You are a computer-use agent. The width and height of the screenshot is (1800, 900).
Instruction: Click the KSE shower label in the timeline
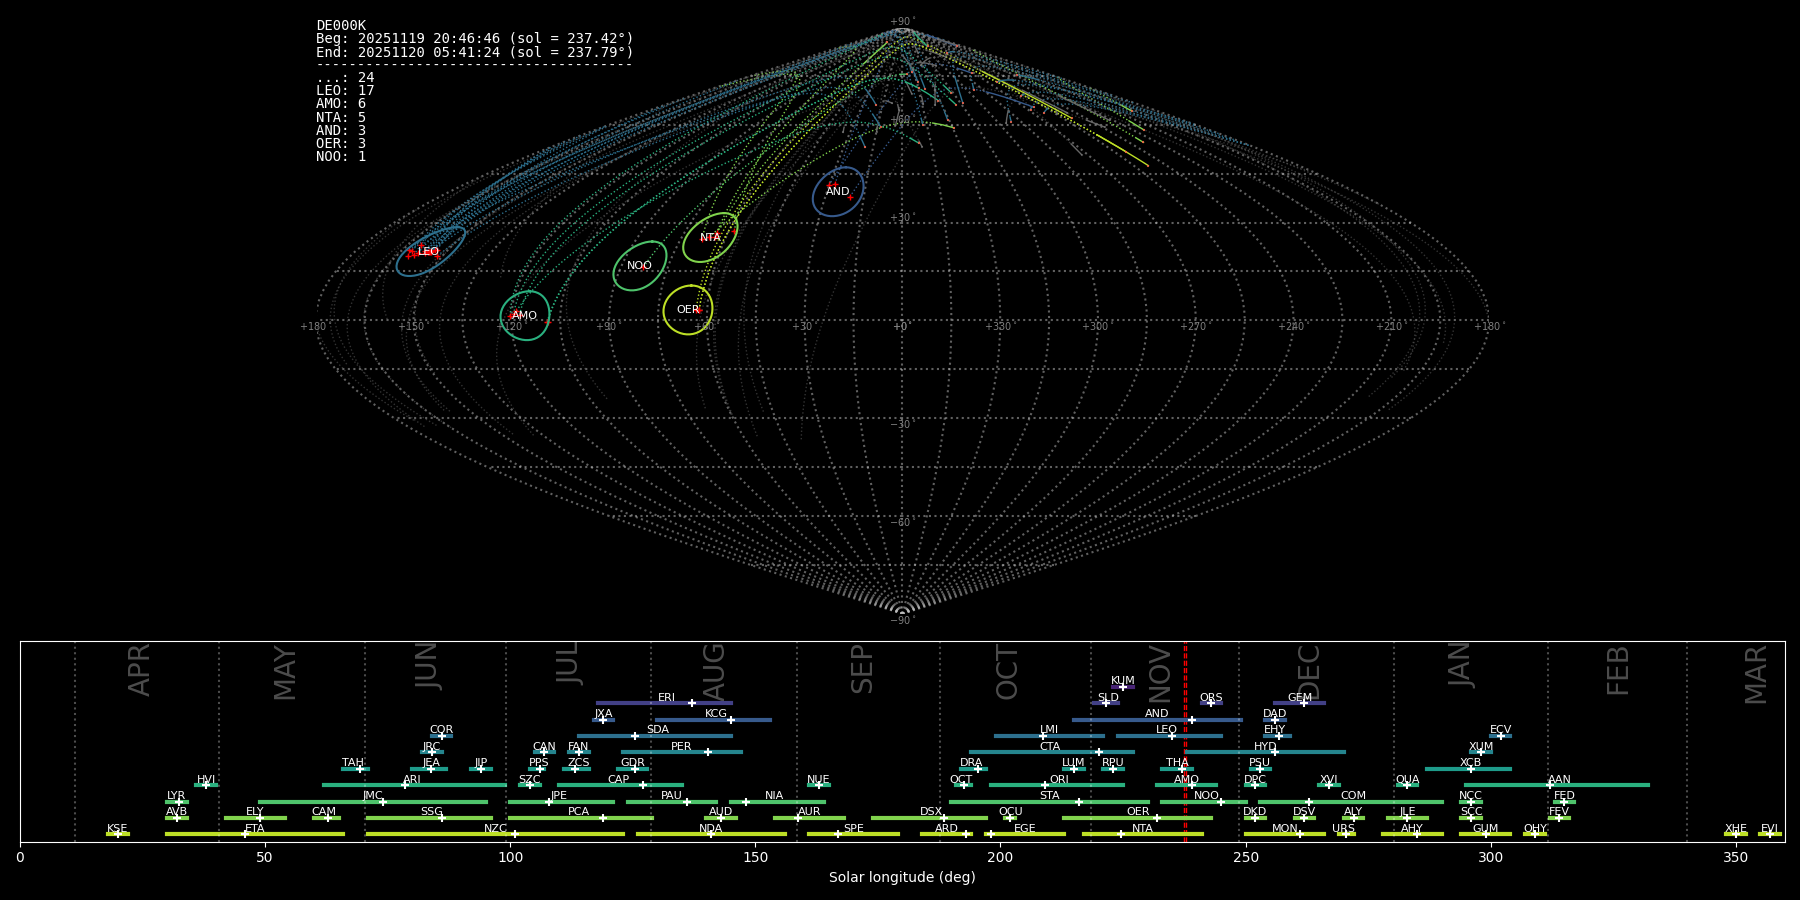pos(117,828)
